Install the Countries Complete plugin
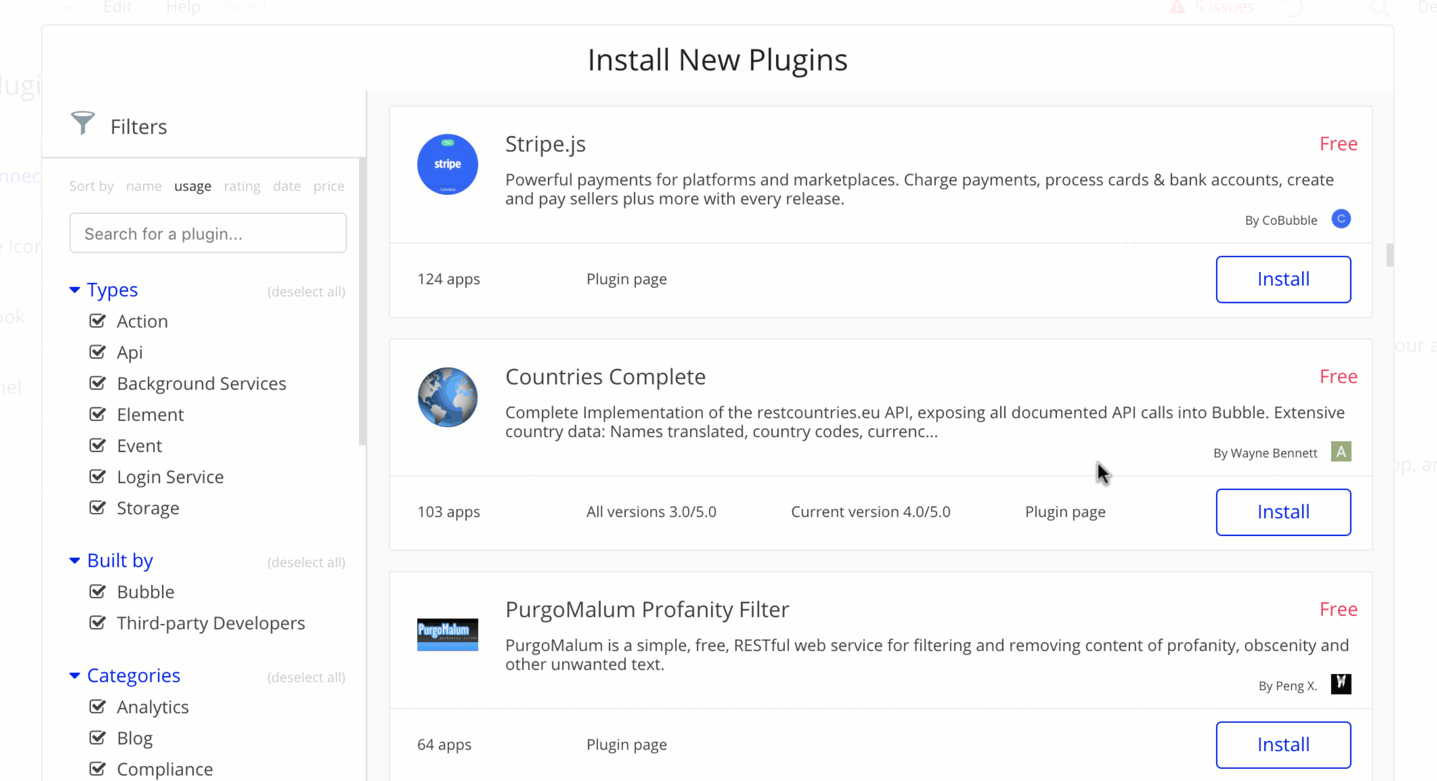Image resolution: width=1437 pixels, height=781 pixels. tap(1283, 512)
